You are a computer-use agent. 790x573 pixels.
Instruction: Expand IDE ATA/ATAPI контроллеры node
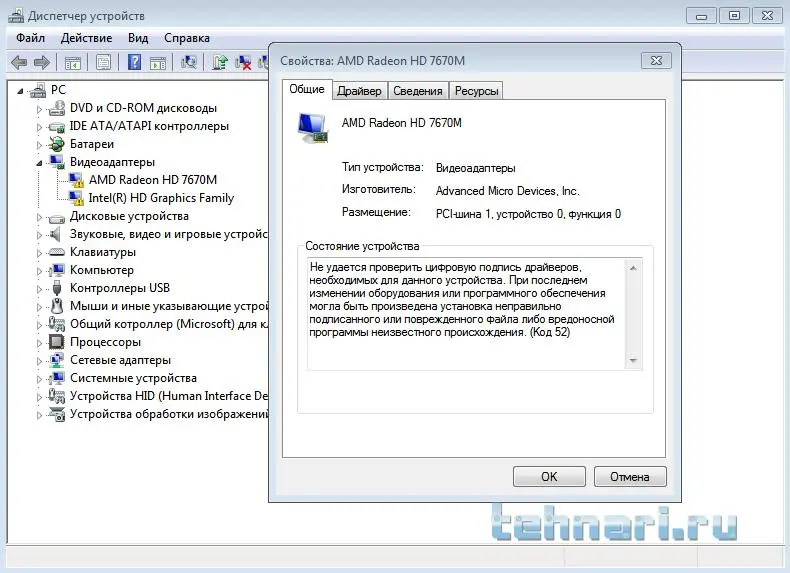click(x=39, y=127)
